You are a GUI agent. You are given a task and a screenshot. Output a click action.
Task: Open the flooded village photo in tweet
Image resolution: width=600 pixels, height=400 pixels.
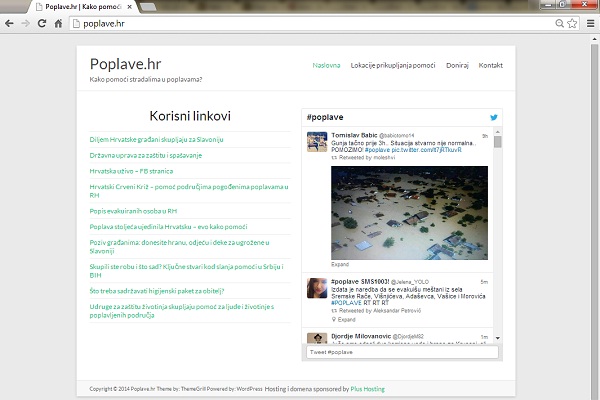[x=409, y=213]
